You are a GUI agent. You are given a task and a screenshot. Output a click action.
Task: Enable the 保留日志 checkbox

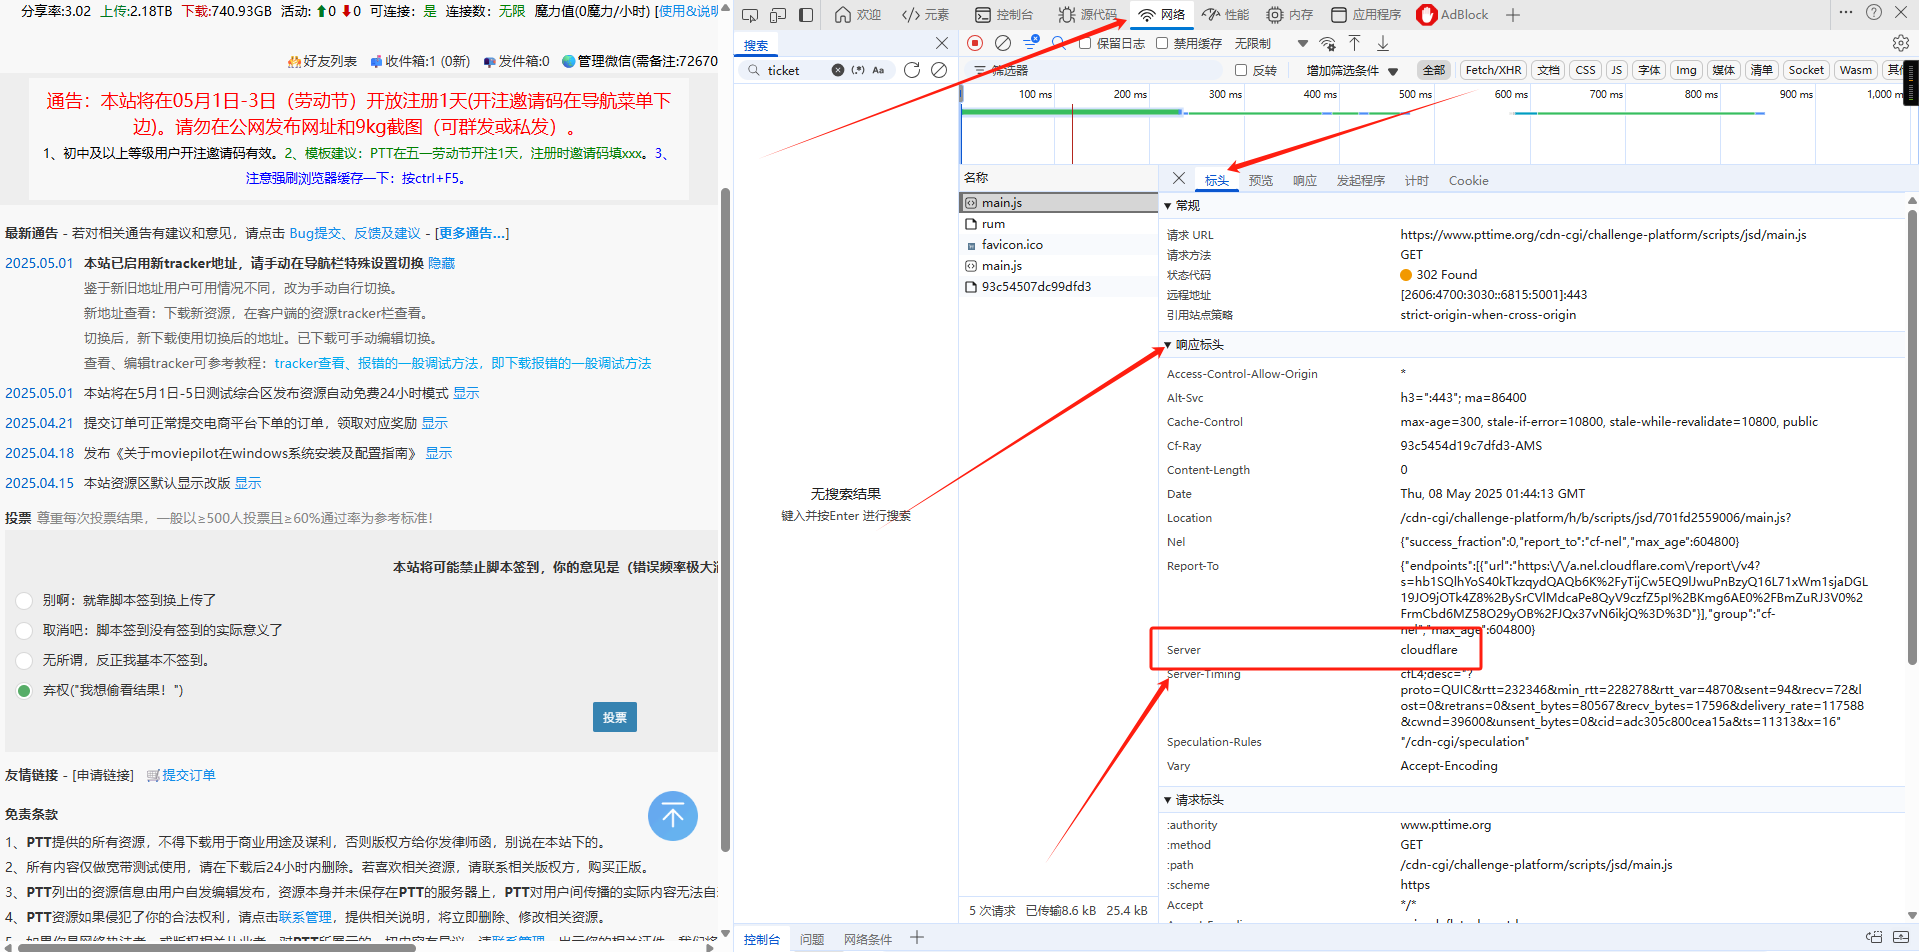[x=1085, y=43]
